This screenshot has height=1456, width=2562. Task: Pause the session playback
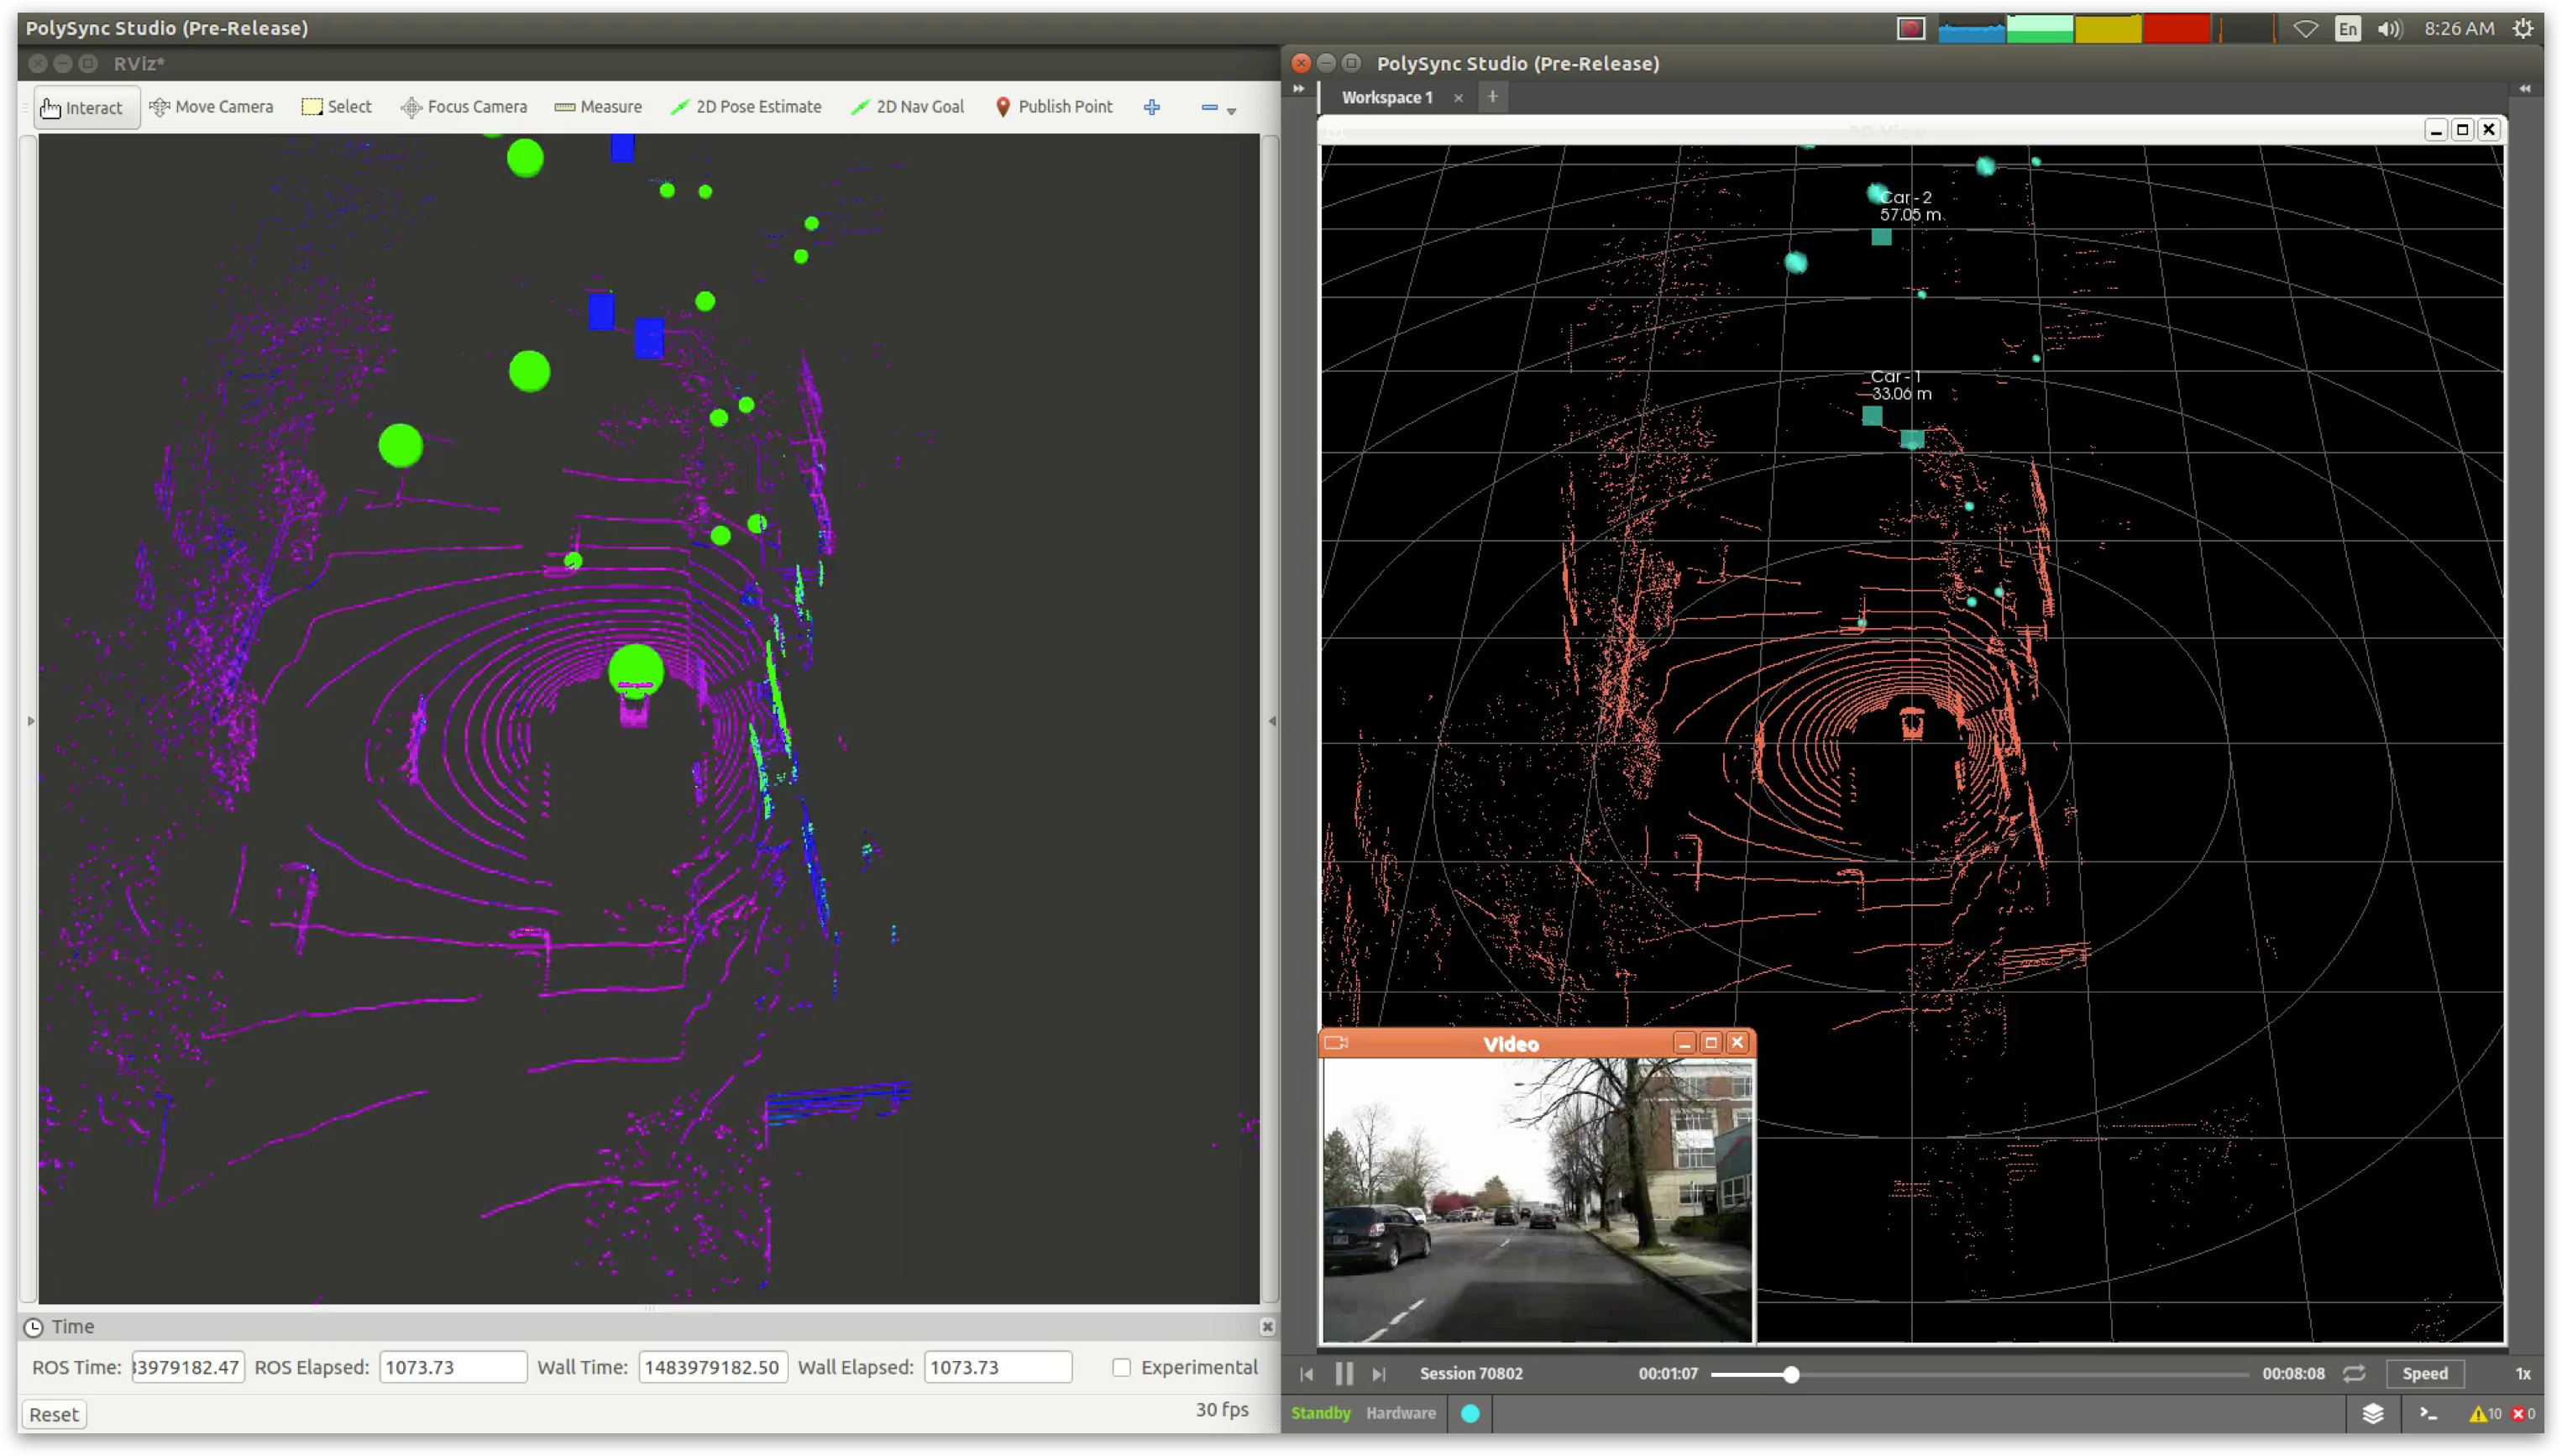click(1344, 1373)
